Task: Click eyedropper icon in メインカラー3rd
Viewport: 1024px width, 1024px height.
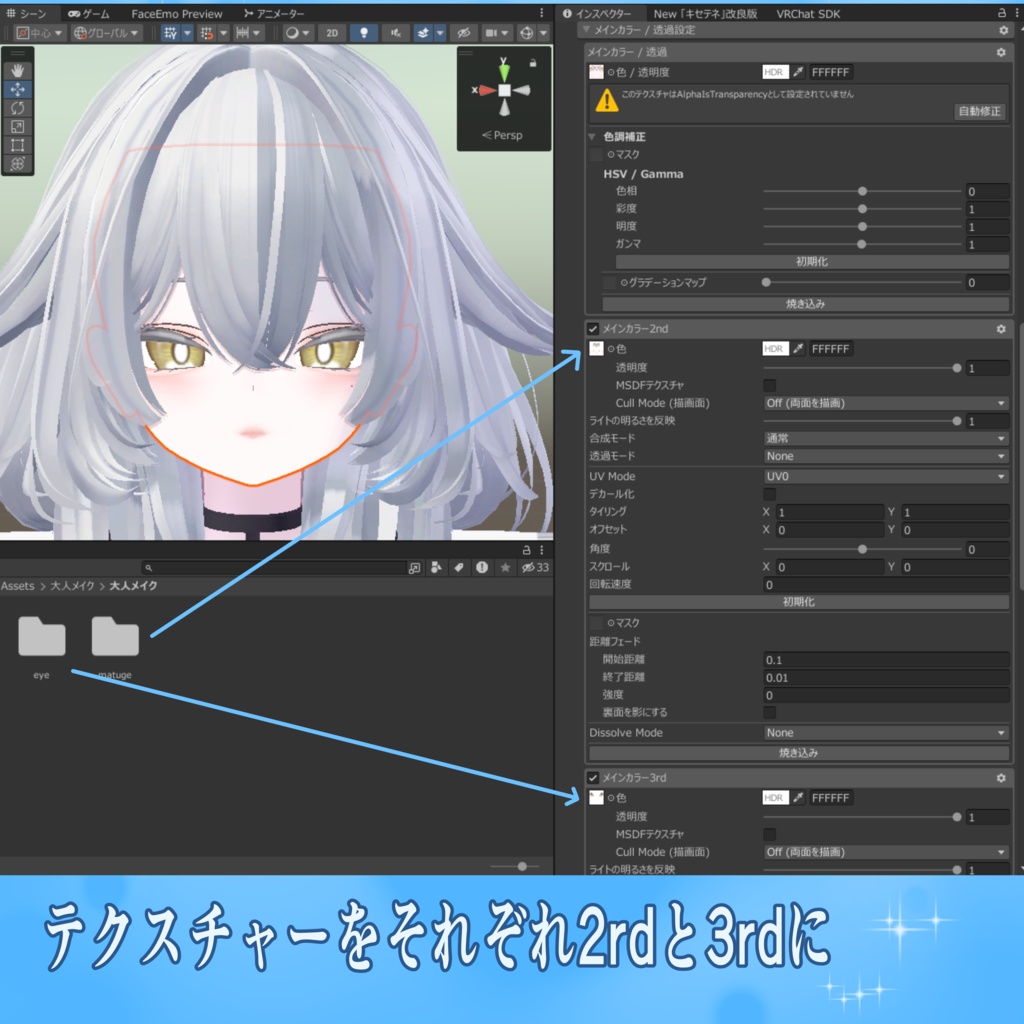Action: 798,797
